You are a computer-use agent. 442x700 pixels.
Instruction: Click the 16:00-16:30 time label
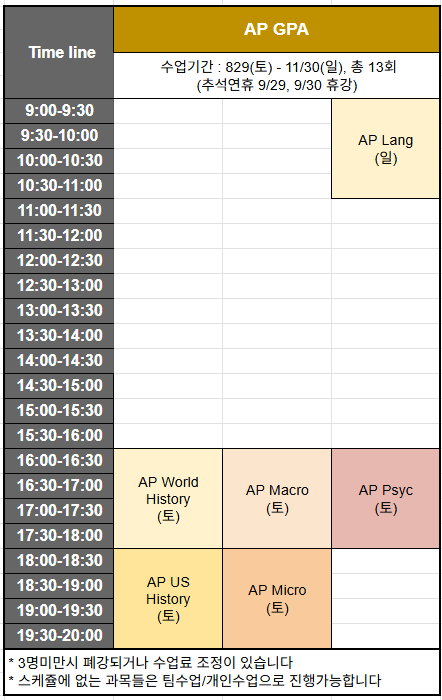[59, 461]
